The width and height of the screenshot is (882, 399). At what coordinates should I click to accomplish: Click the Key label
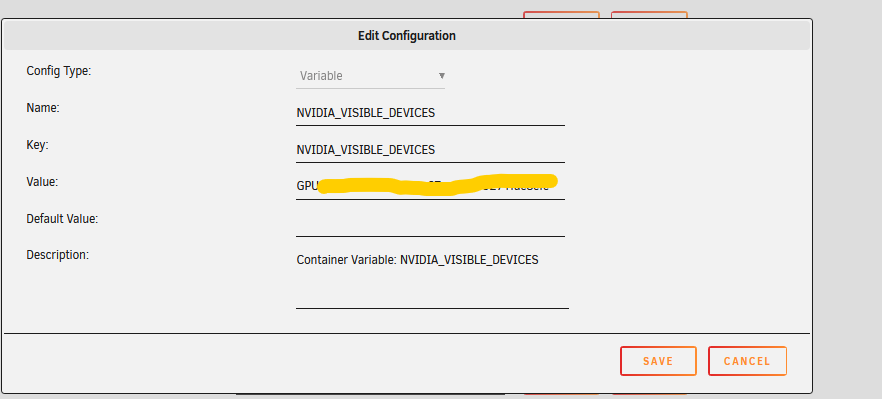(38, 145)
